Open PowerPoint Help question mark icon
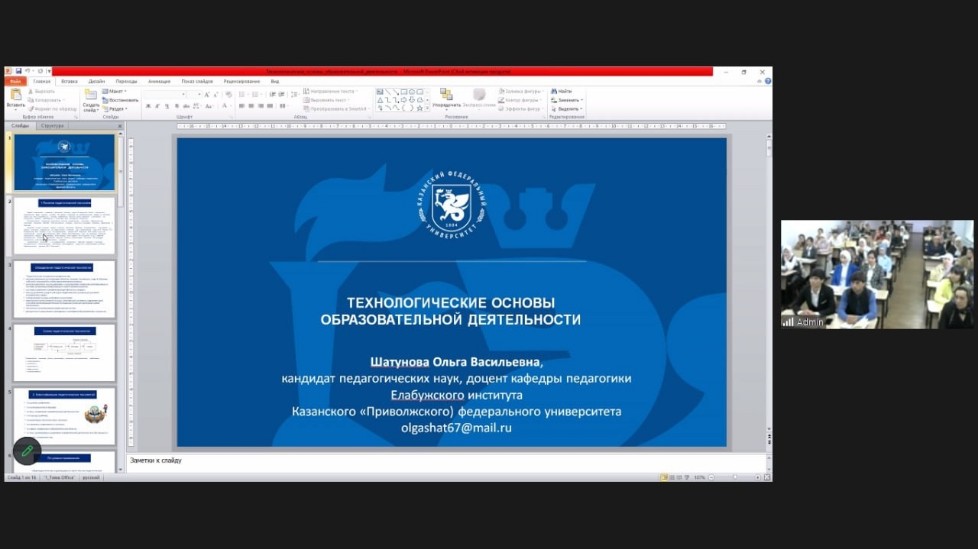 pyautogui.click(x=766, y=81)
